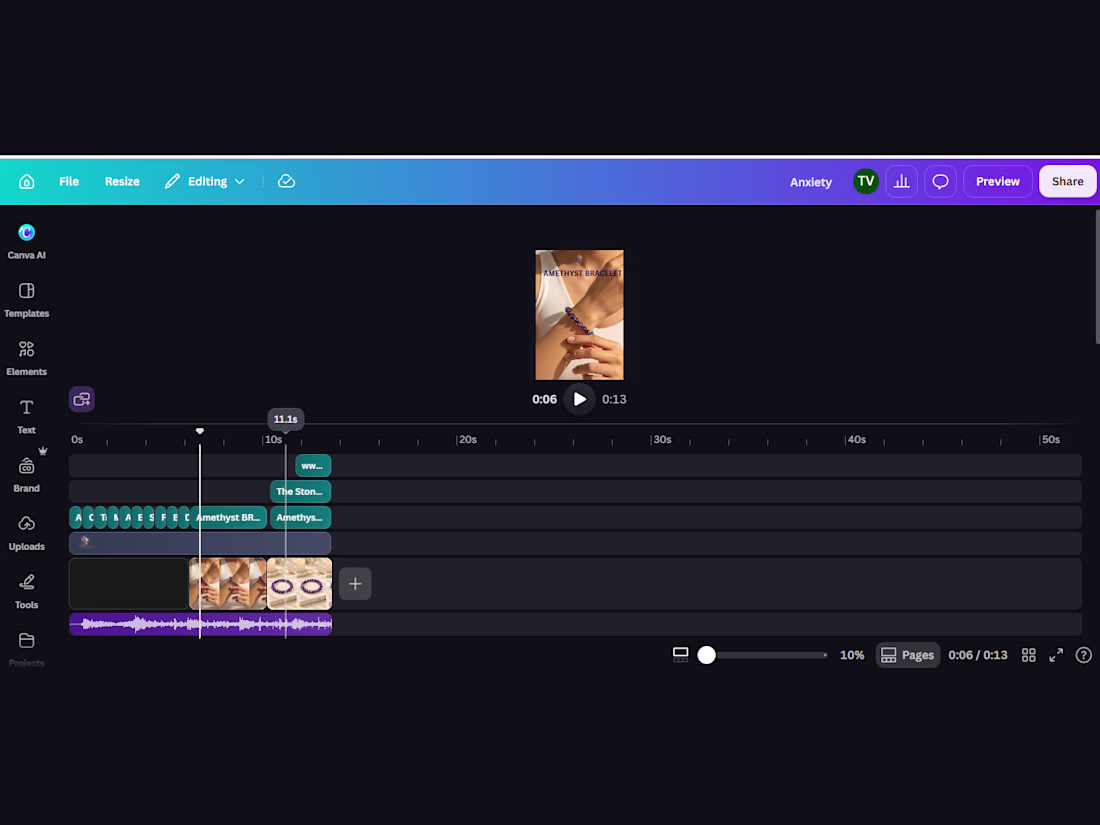Image resolution: width=1100 pixels, height=825 pixels.
Task: Open the Resize menu
Action: tap(122, 182)
